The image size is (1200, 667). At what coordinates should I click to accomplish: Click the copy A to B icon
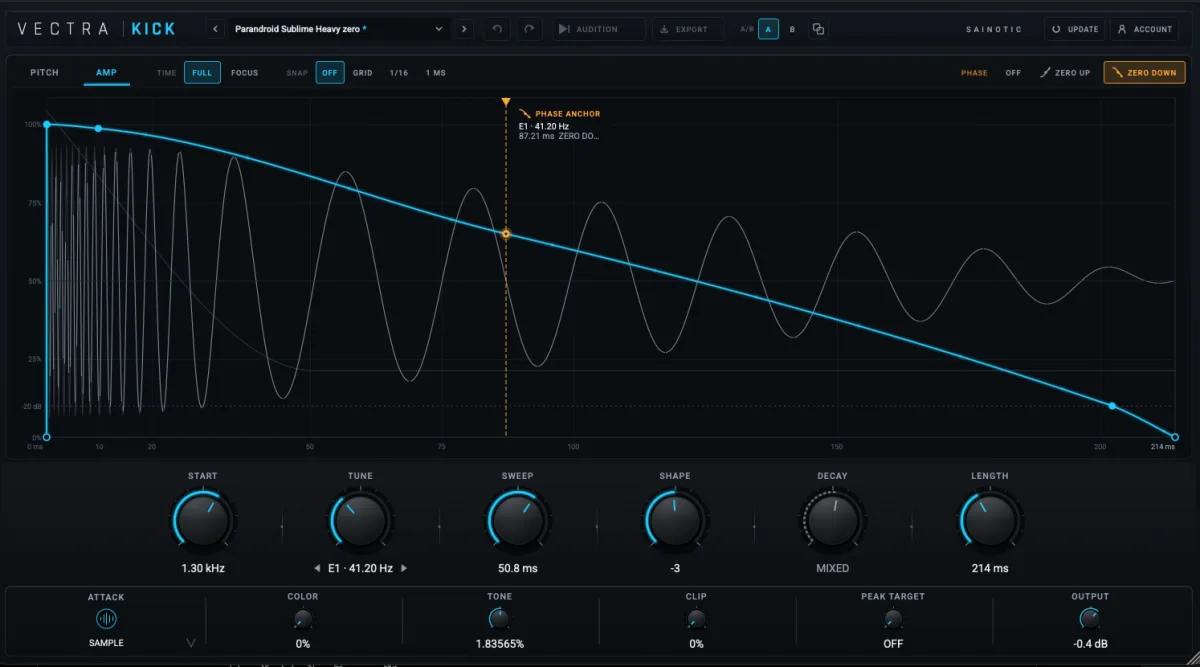(818, 29)
